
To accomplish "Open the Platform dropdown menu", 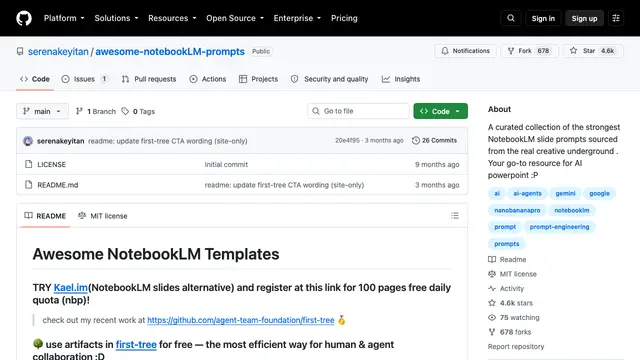I will point(64,18).
